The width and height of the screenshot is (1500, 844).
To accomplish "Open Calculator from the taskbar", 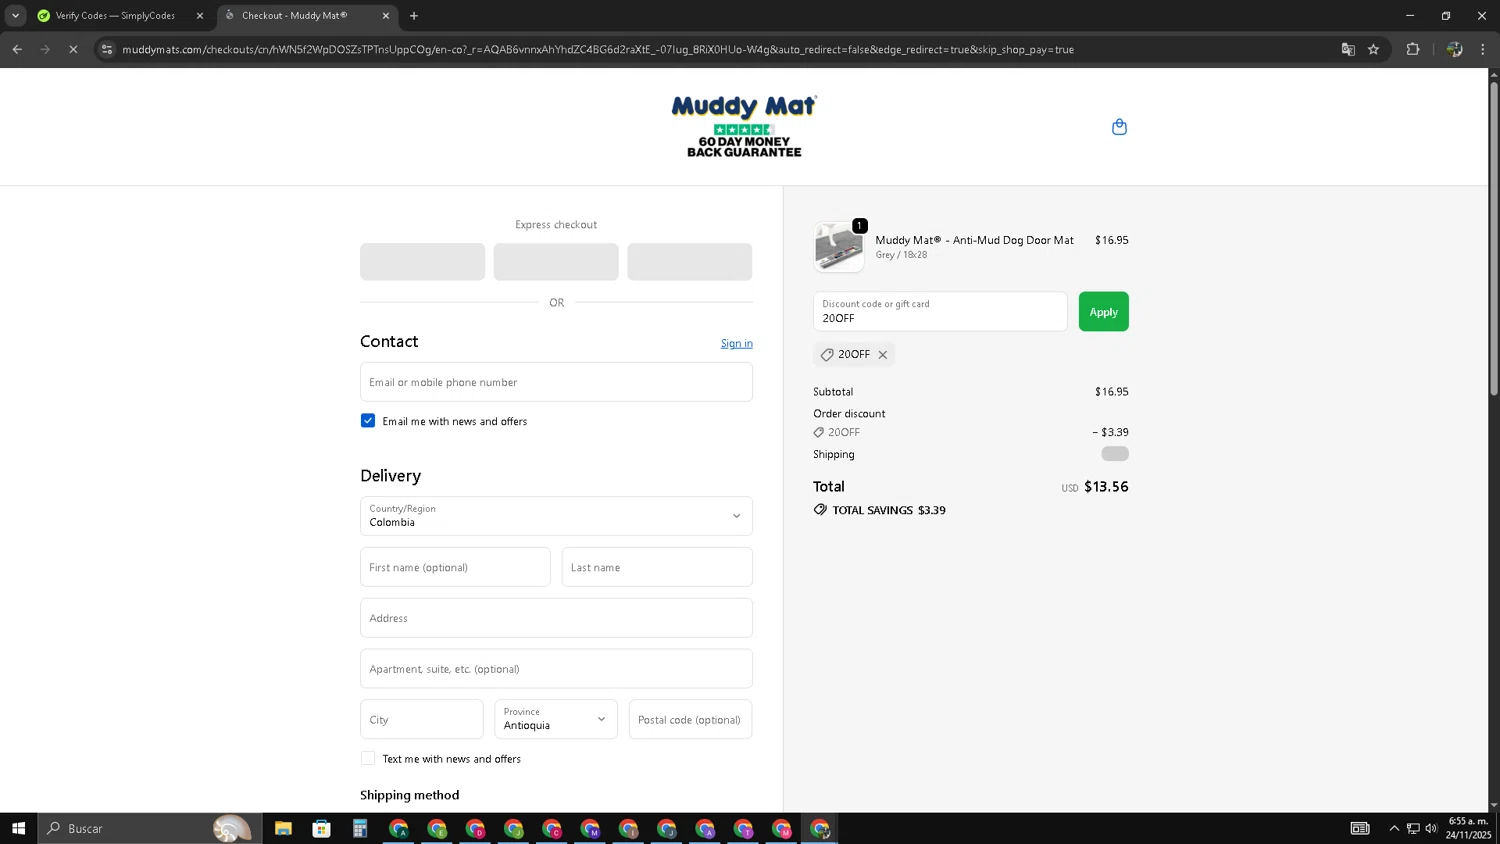I will coord(360,828).
